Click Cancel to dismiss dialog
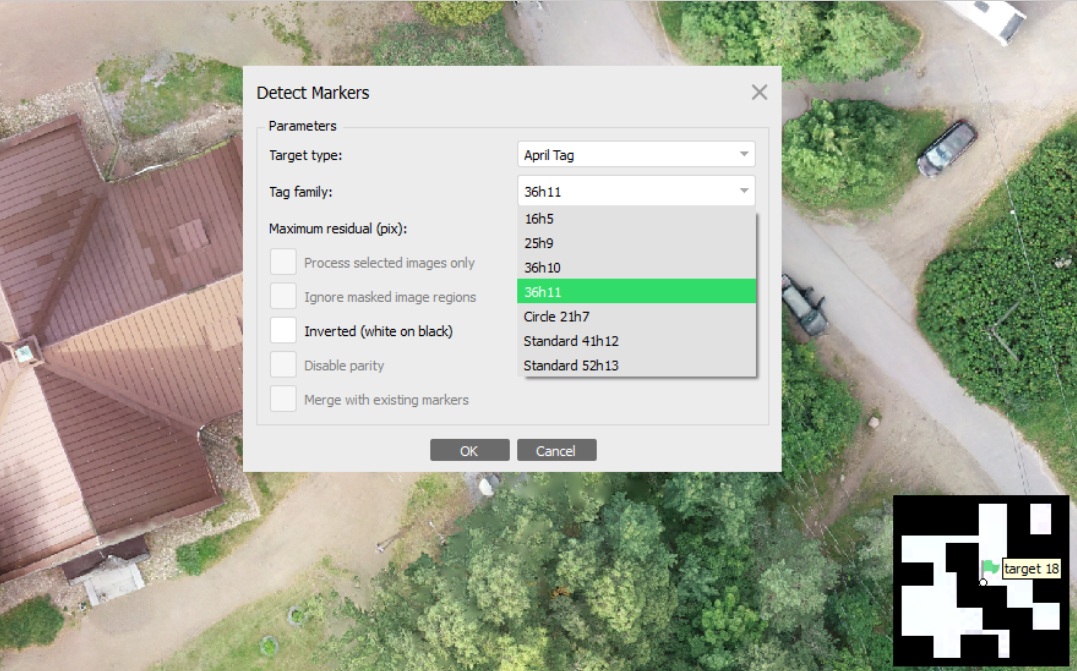Screen dimensions: 1077x671 click(x=556, y=451)
